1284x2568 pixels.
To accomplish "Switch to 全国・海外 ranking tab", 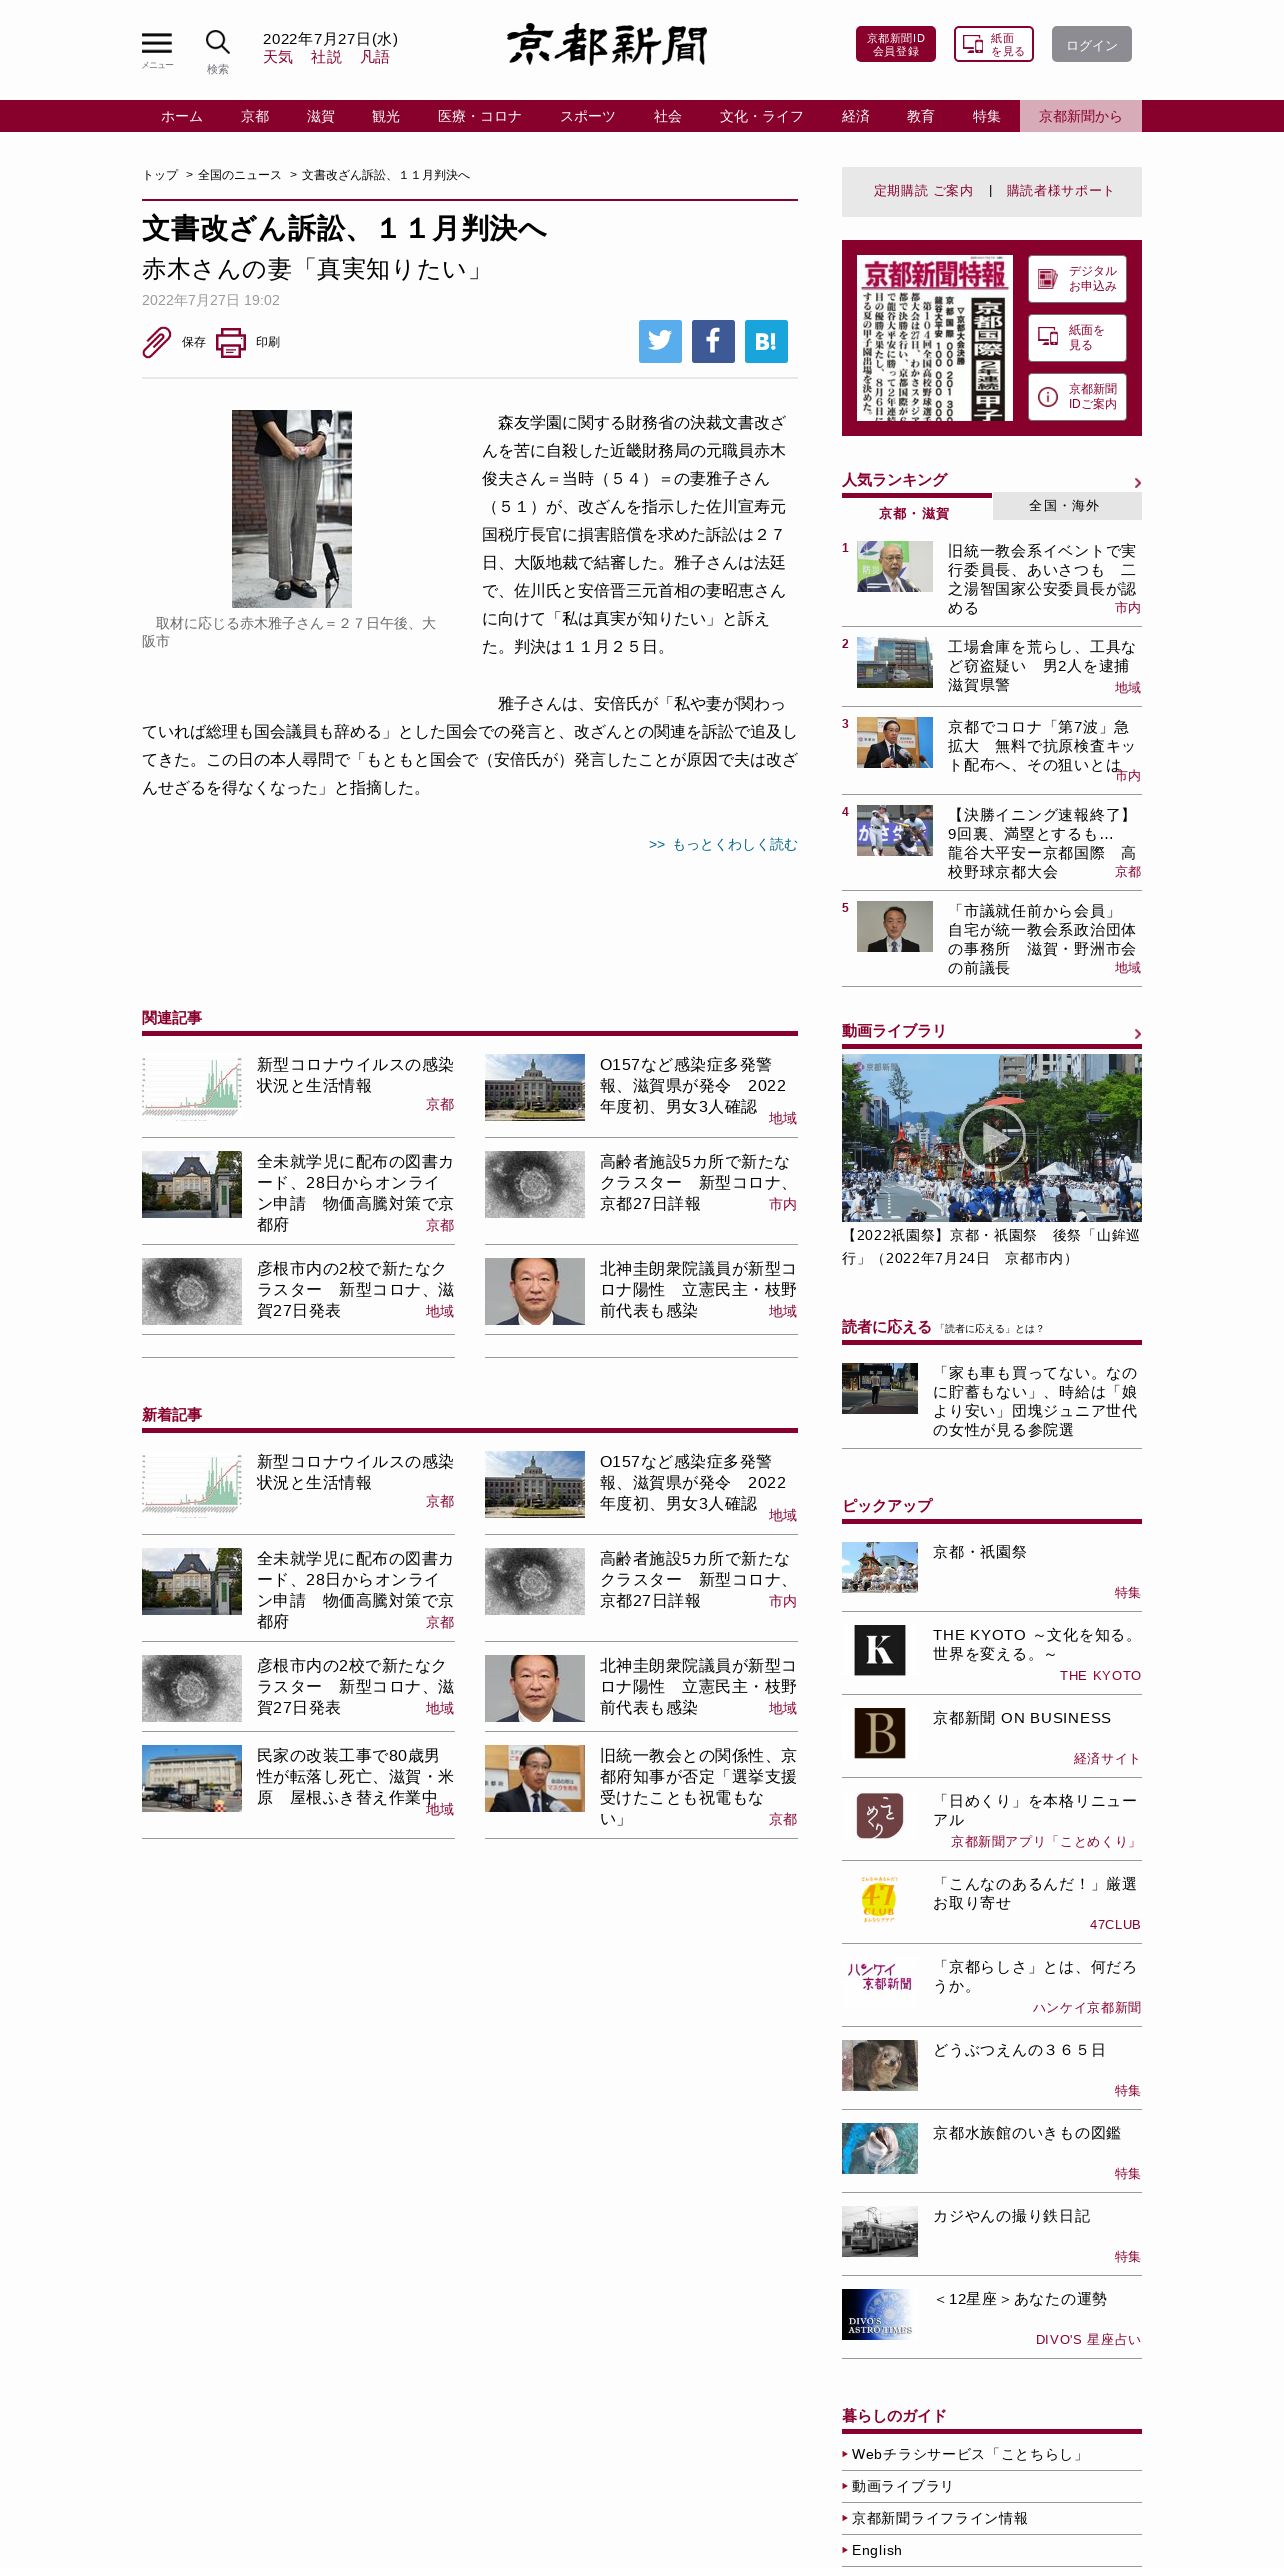I will [1067, 506].
